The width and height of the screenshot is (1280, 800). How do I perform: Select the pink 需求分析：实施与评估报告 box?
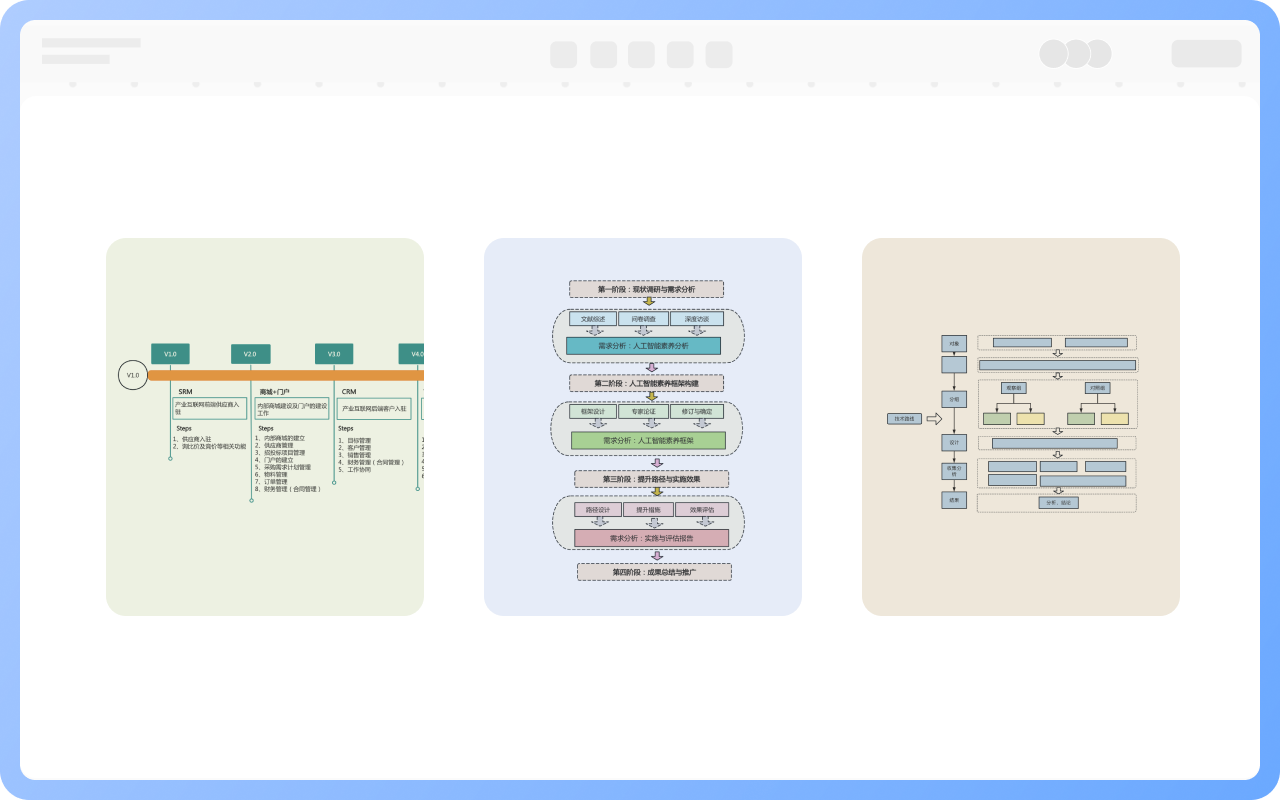(651, 538)
